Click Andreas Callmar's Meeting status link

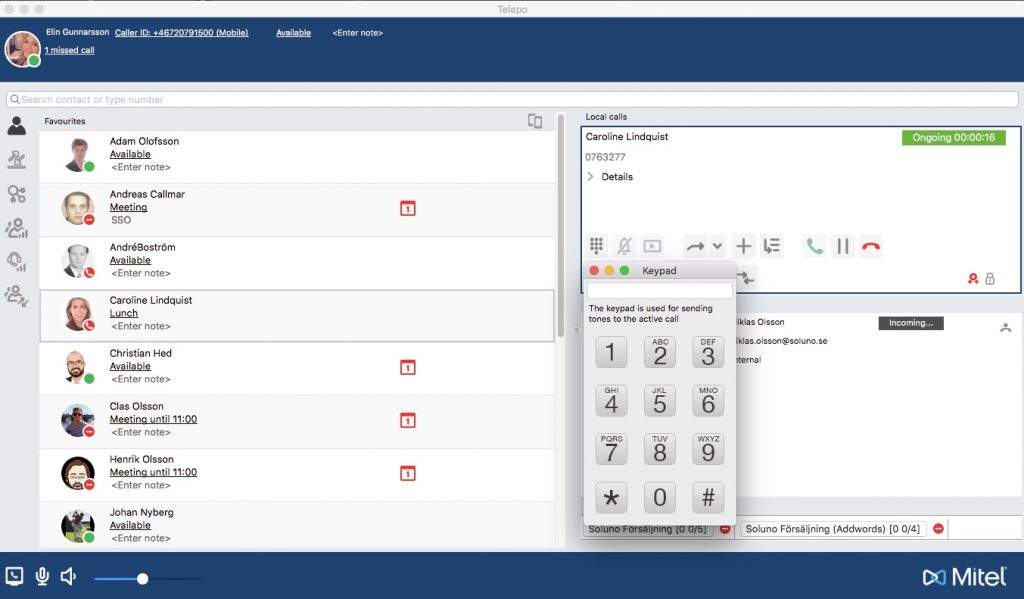coord(128,207)
